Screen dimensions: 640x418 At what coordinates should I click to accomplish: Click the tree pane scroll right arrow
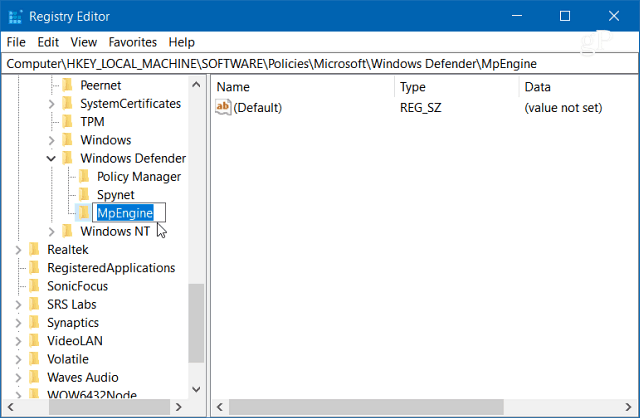(178, 407)
